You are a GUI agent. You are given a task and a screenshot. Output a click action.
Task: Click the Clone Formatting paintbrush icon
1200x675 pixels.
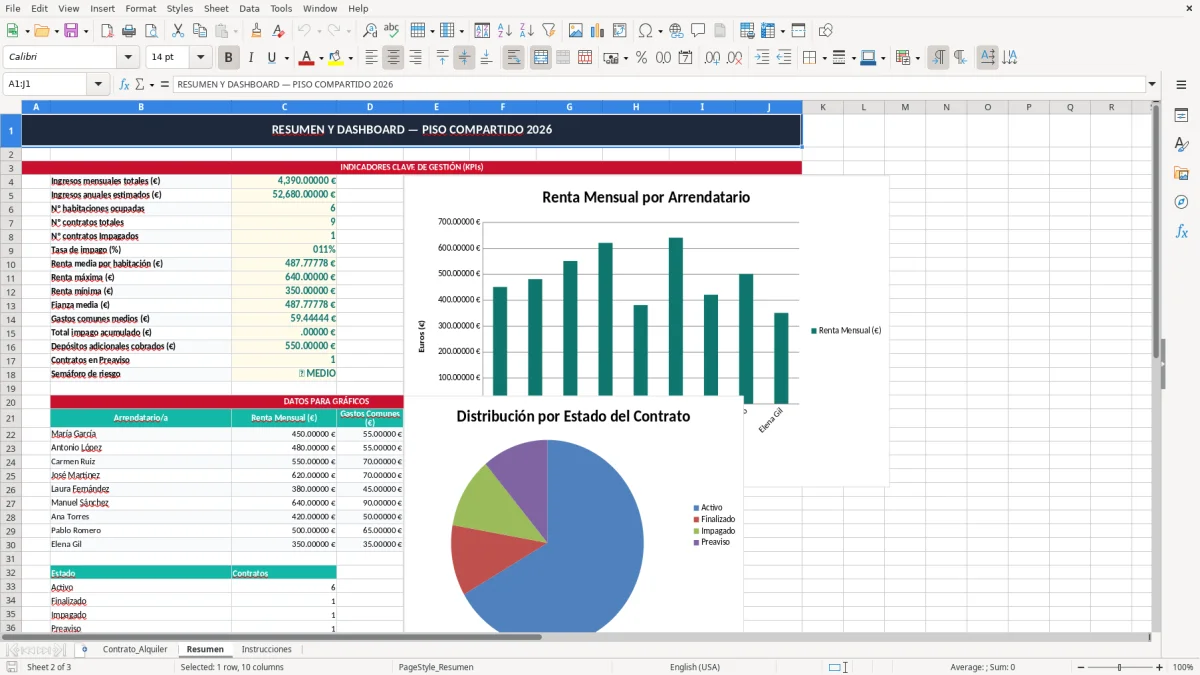pyautogui.click(x=257, y=31)
